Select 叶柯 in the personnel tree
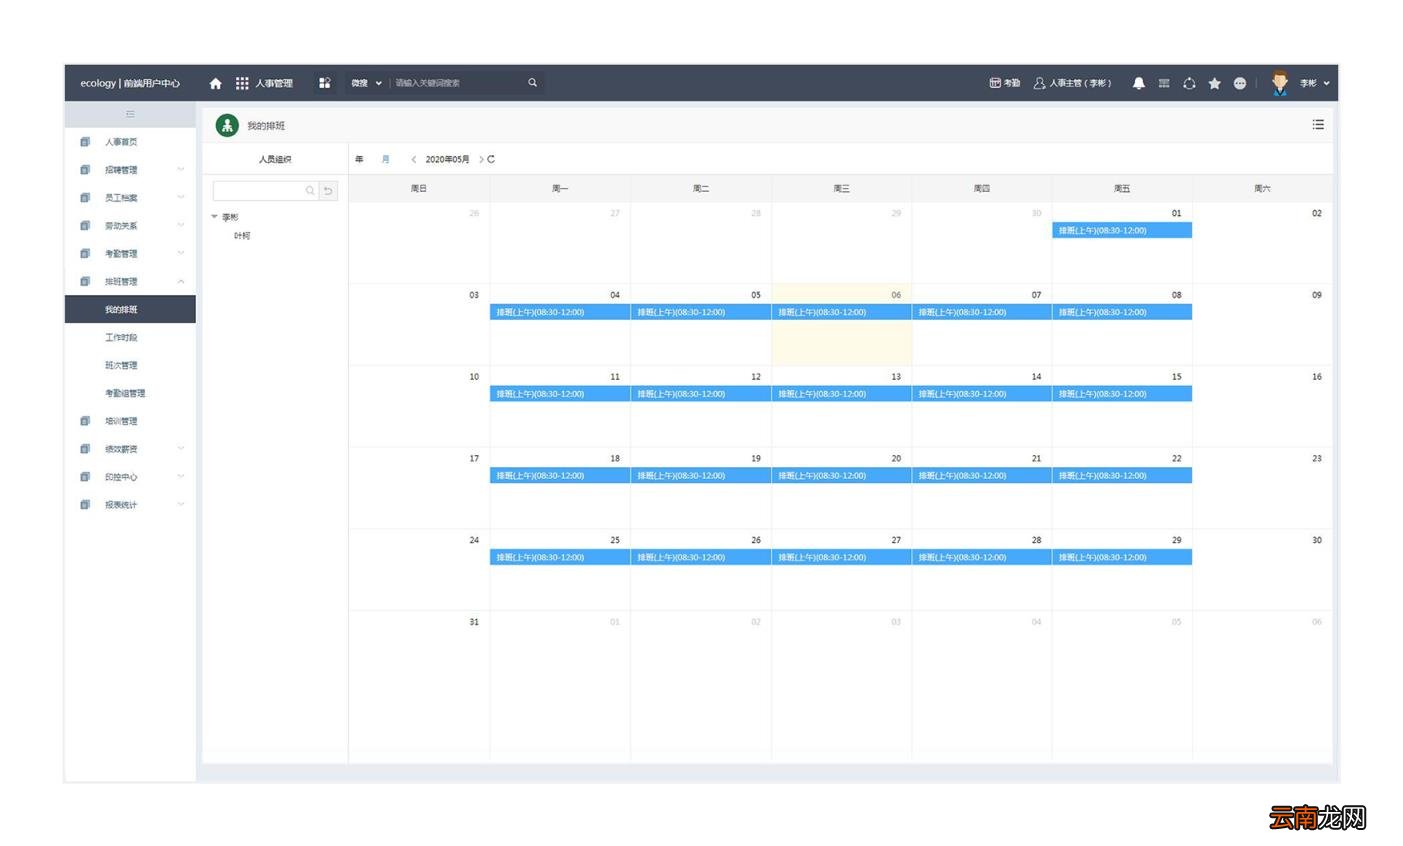The image size is (1403, 846). [x=242, y=236]
